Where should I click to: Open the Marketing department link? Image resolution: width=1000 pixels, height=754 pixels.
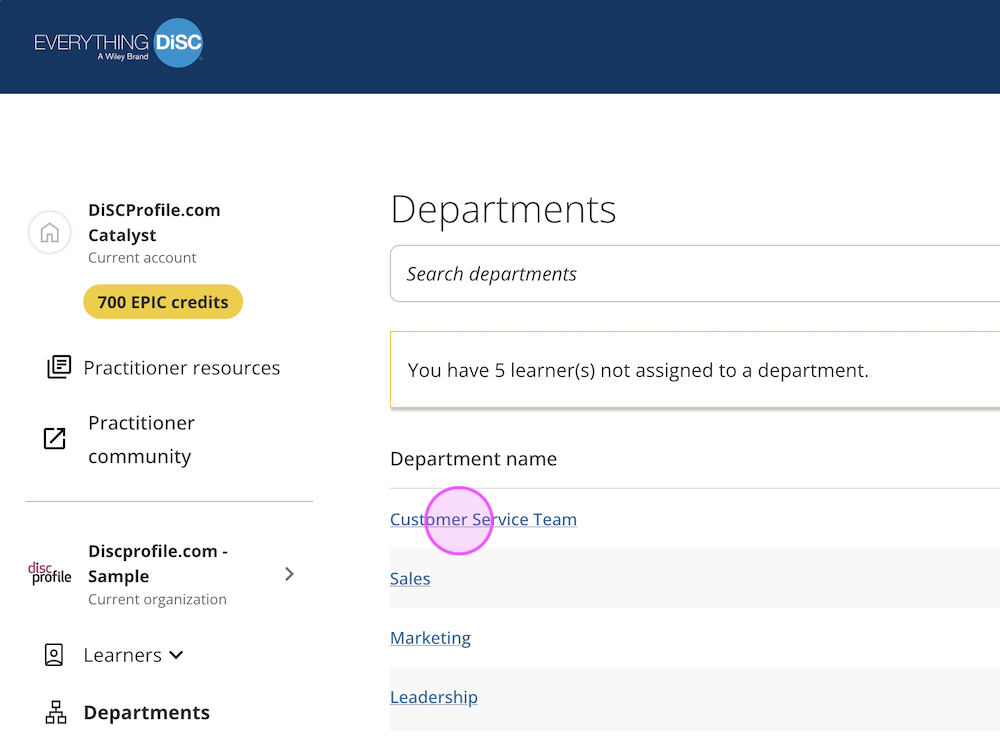pyautogui.click(x=430, y=638)
